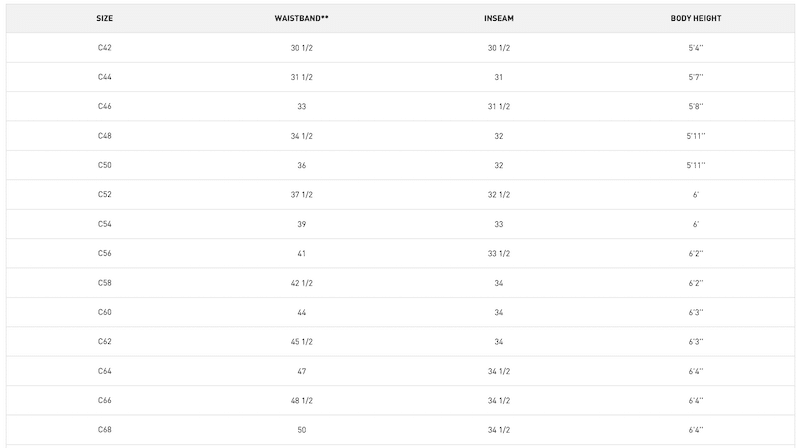
Task: Select the C54 size cell
Action: 105,224
